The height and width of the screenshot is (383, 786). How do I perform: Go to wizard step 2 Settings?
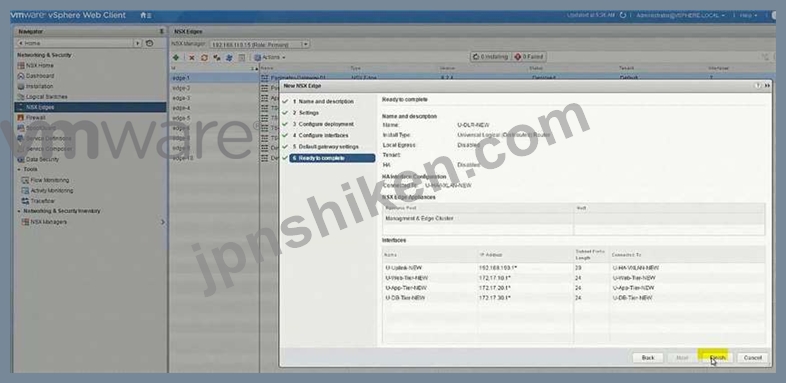pos(305,113)
